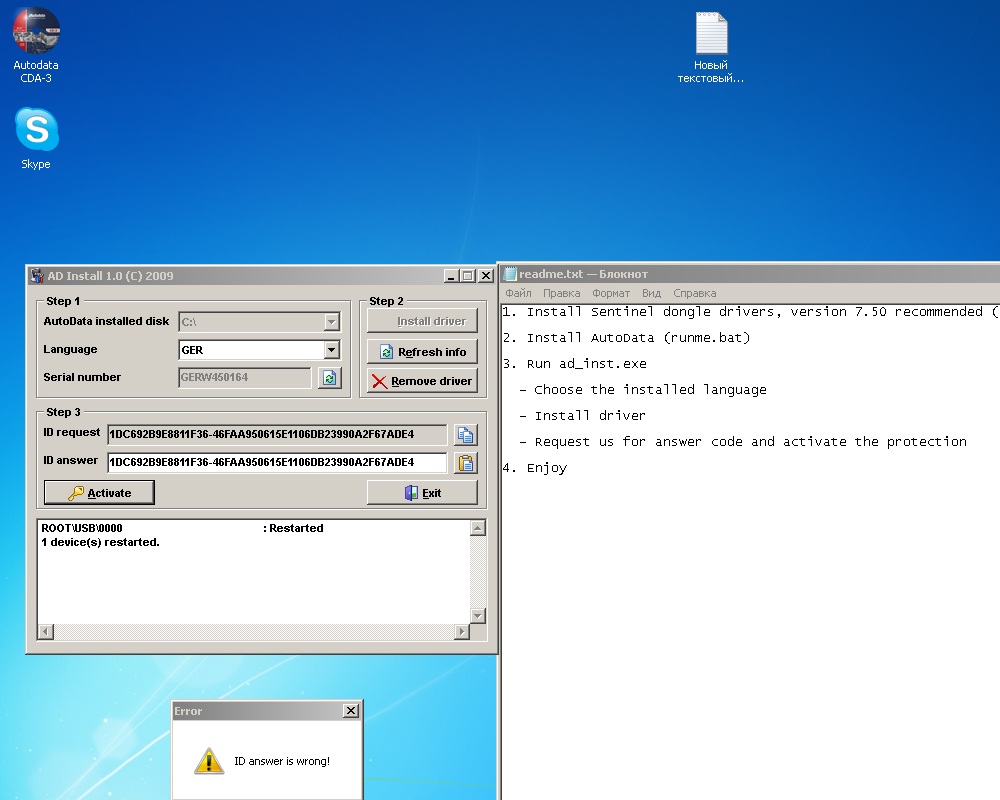Click the Exit button in AD Install
Viewport: 1000px width, 800px height.
point(422,493)
